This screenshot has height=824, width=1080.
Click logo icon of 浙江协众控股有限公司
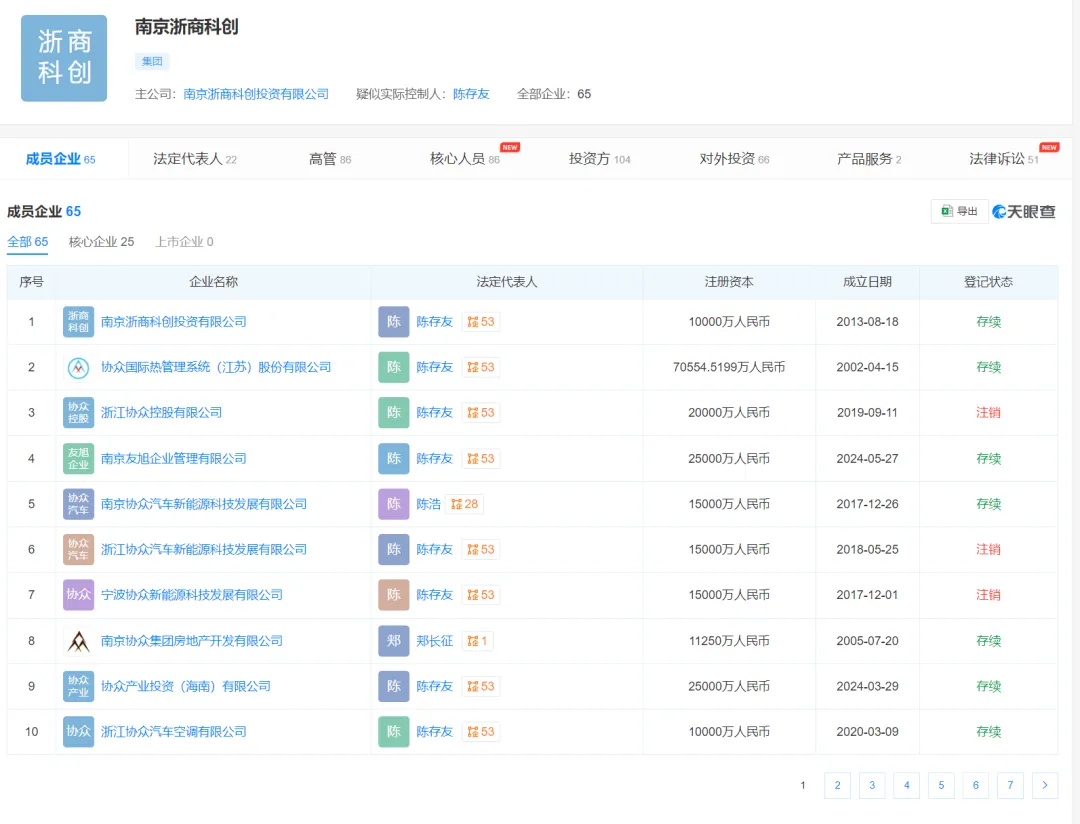coord(79,413)
